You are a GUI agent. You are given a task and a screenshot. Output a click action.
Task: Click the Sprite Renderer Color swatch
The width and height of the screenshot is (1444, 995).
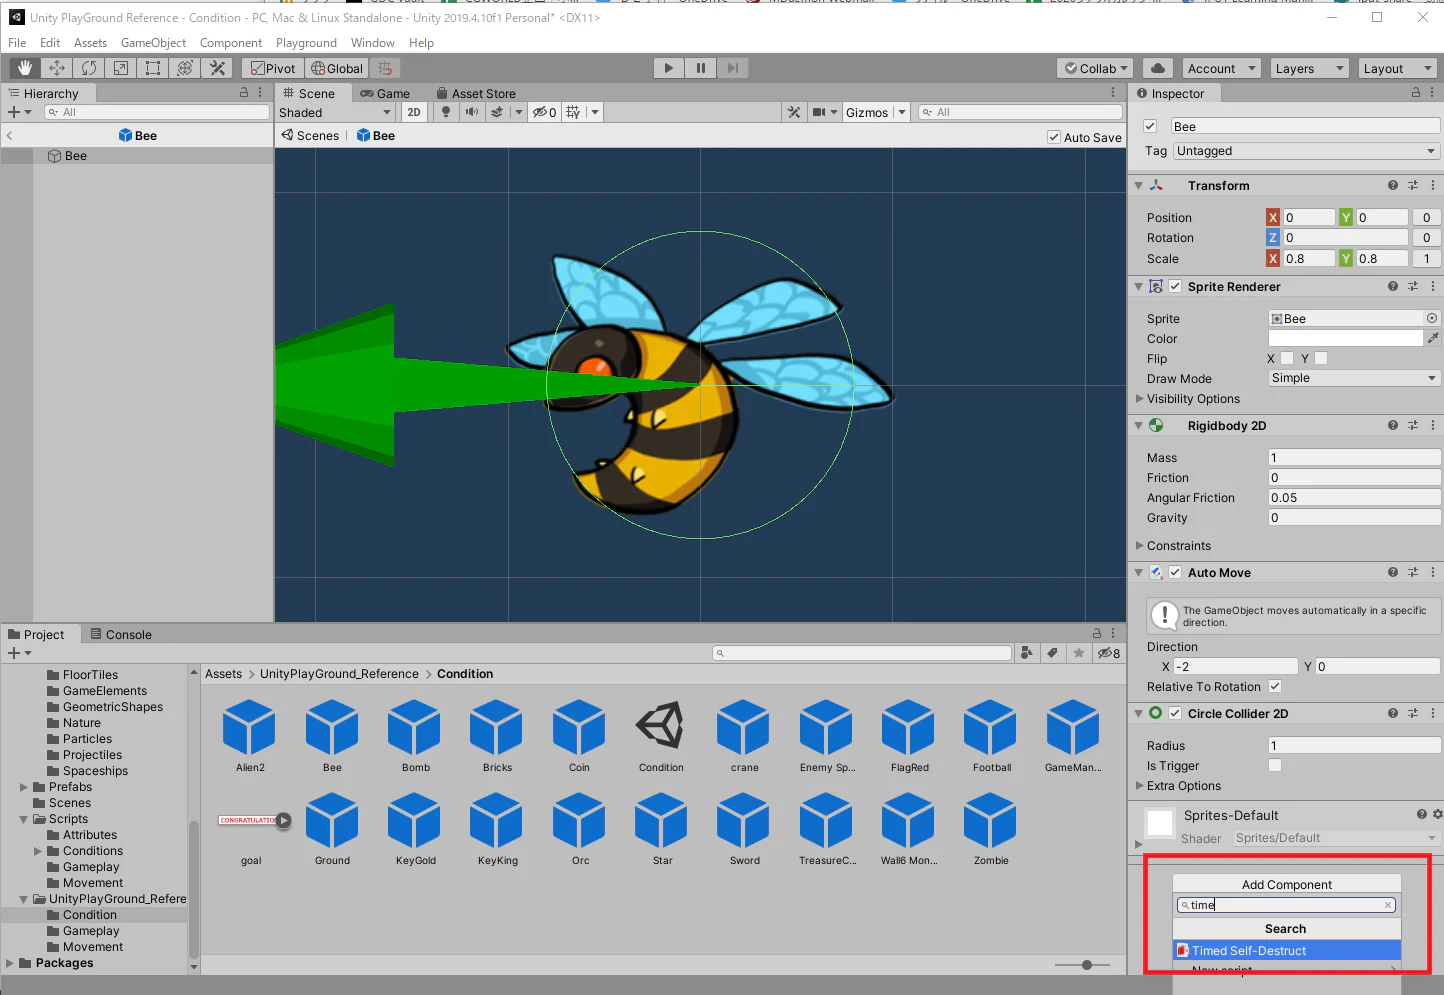pos(1346,338)
